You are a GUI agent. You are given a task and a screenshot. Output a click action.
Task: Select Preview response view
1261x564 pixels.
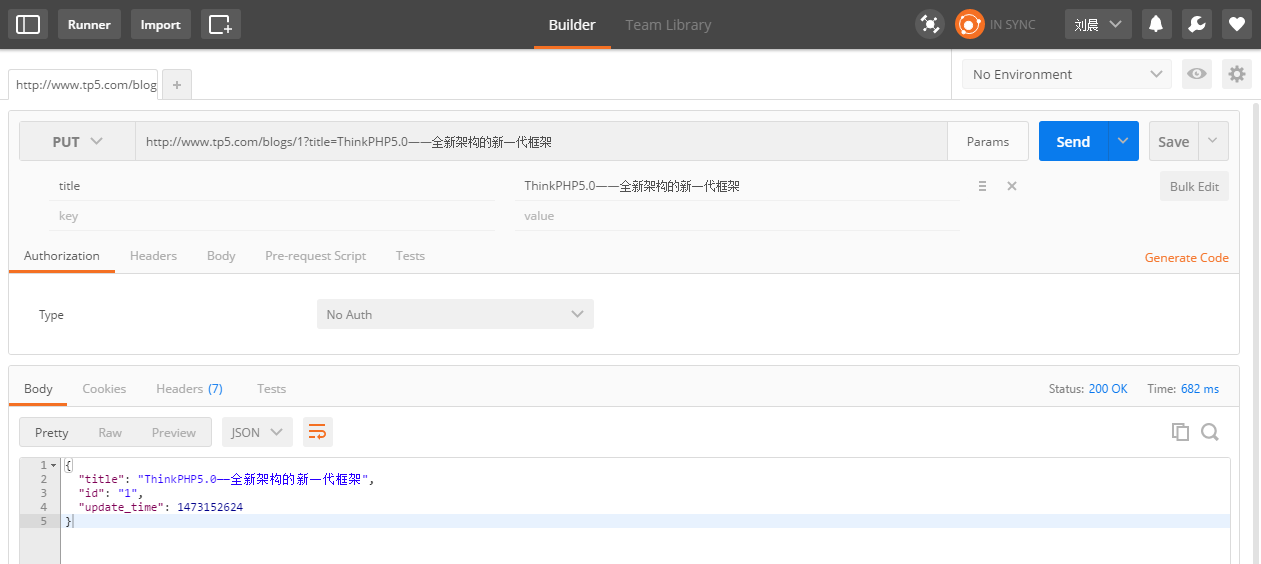(174, 432)
